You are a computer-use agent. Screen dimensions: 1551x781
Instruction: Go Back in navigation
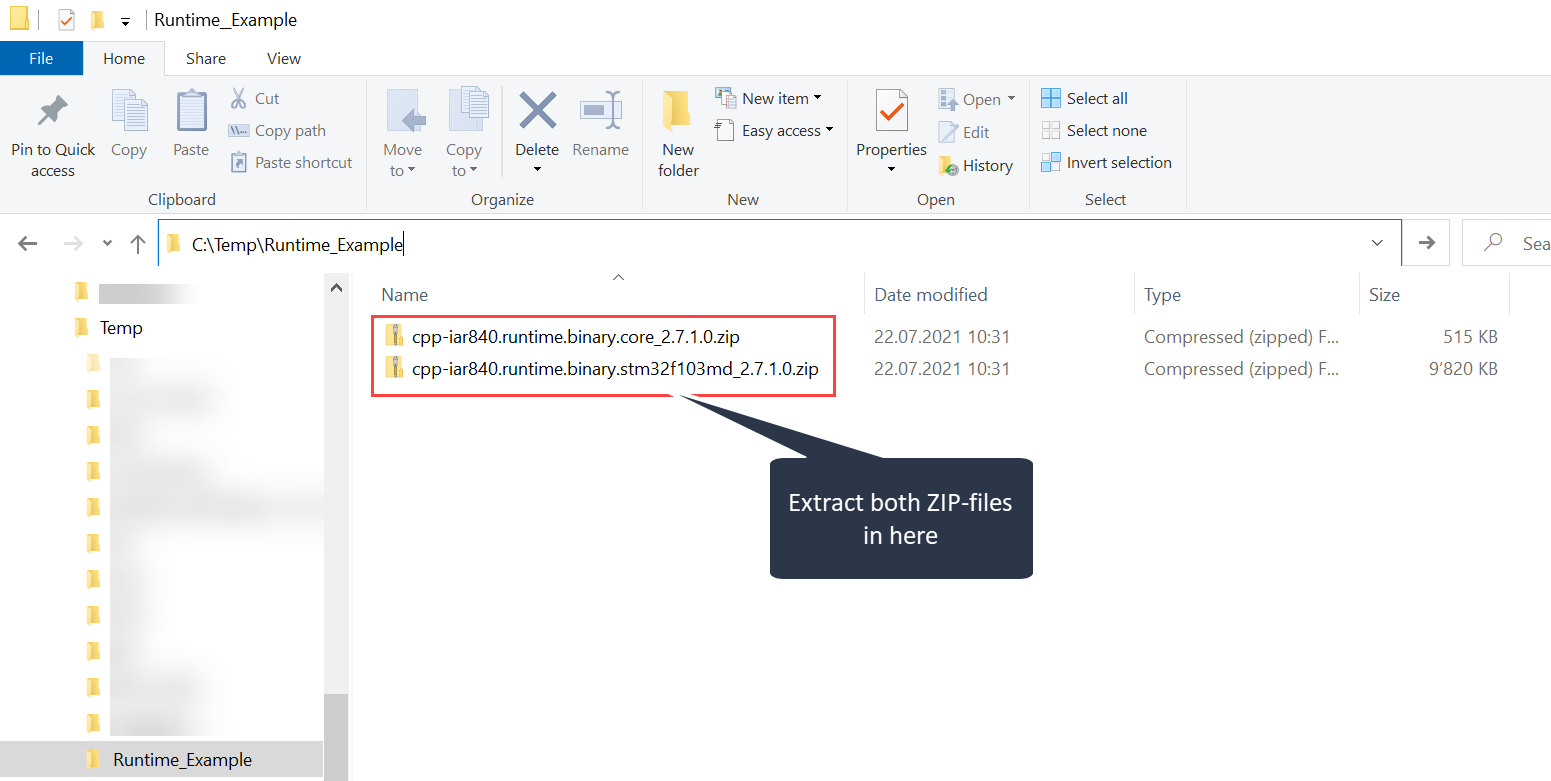28,243
